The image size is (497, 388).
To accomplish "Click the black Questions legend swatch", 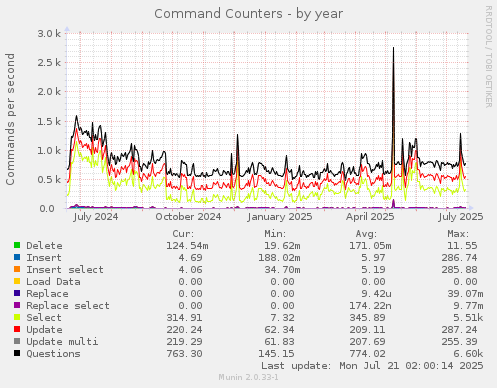I will [x=17, y=353].
